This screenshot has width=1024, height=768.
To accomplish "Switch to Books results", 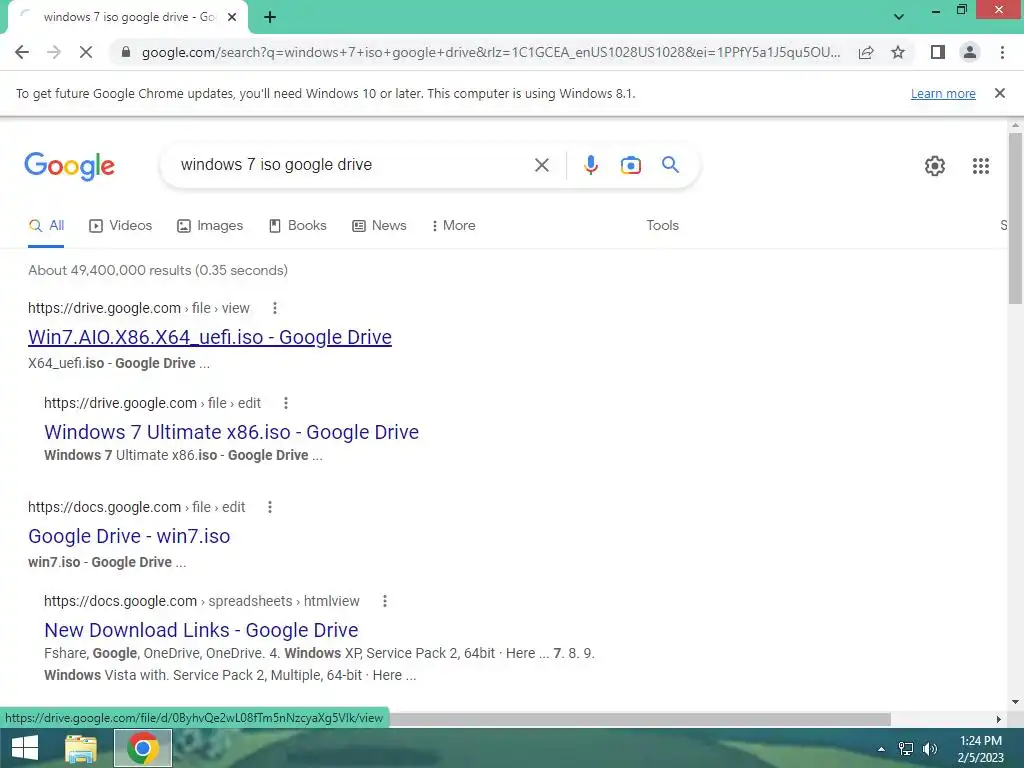I will tap(298, 226).
